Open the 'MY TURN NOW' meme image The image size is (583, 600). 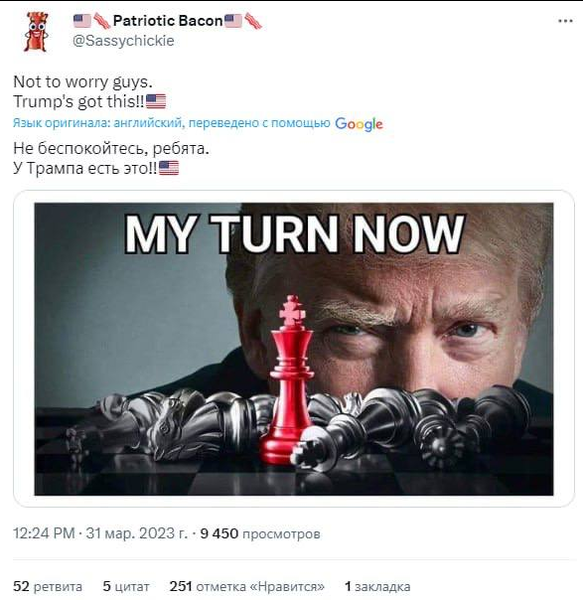point(294,349)
